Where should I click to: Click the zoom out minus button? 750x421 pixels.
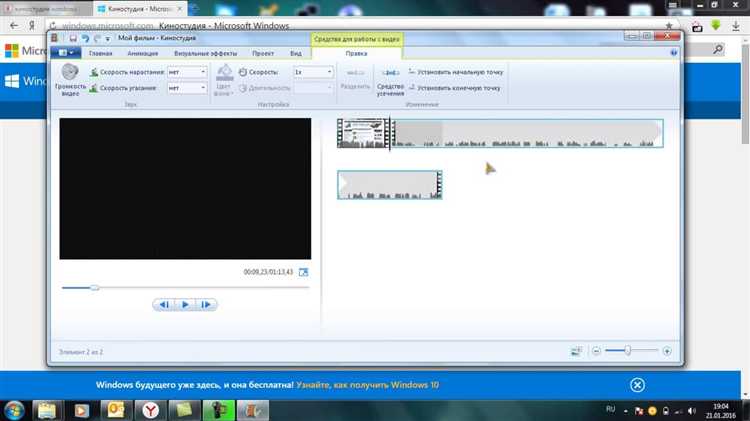[596, 351]
